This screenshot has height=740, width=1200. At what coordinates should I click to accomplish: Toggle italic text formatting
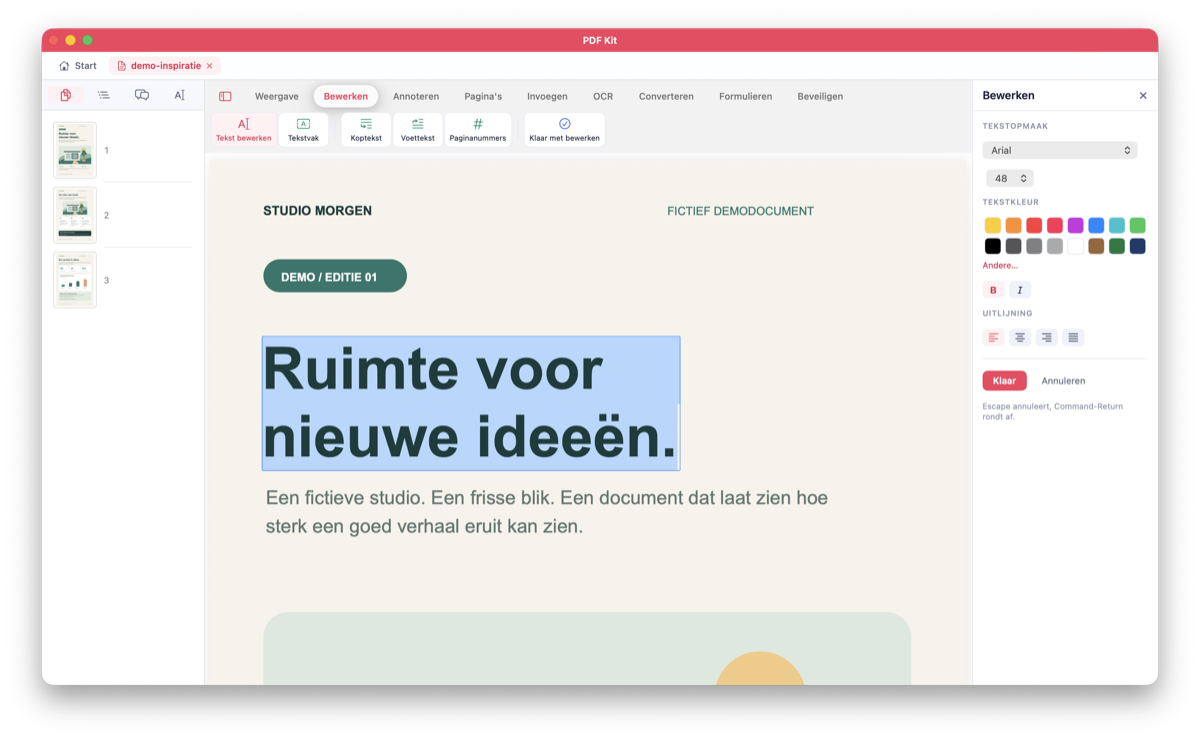(x=1020, y=290)
